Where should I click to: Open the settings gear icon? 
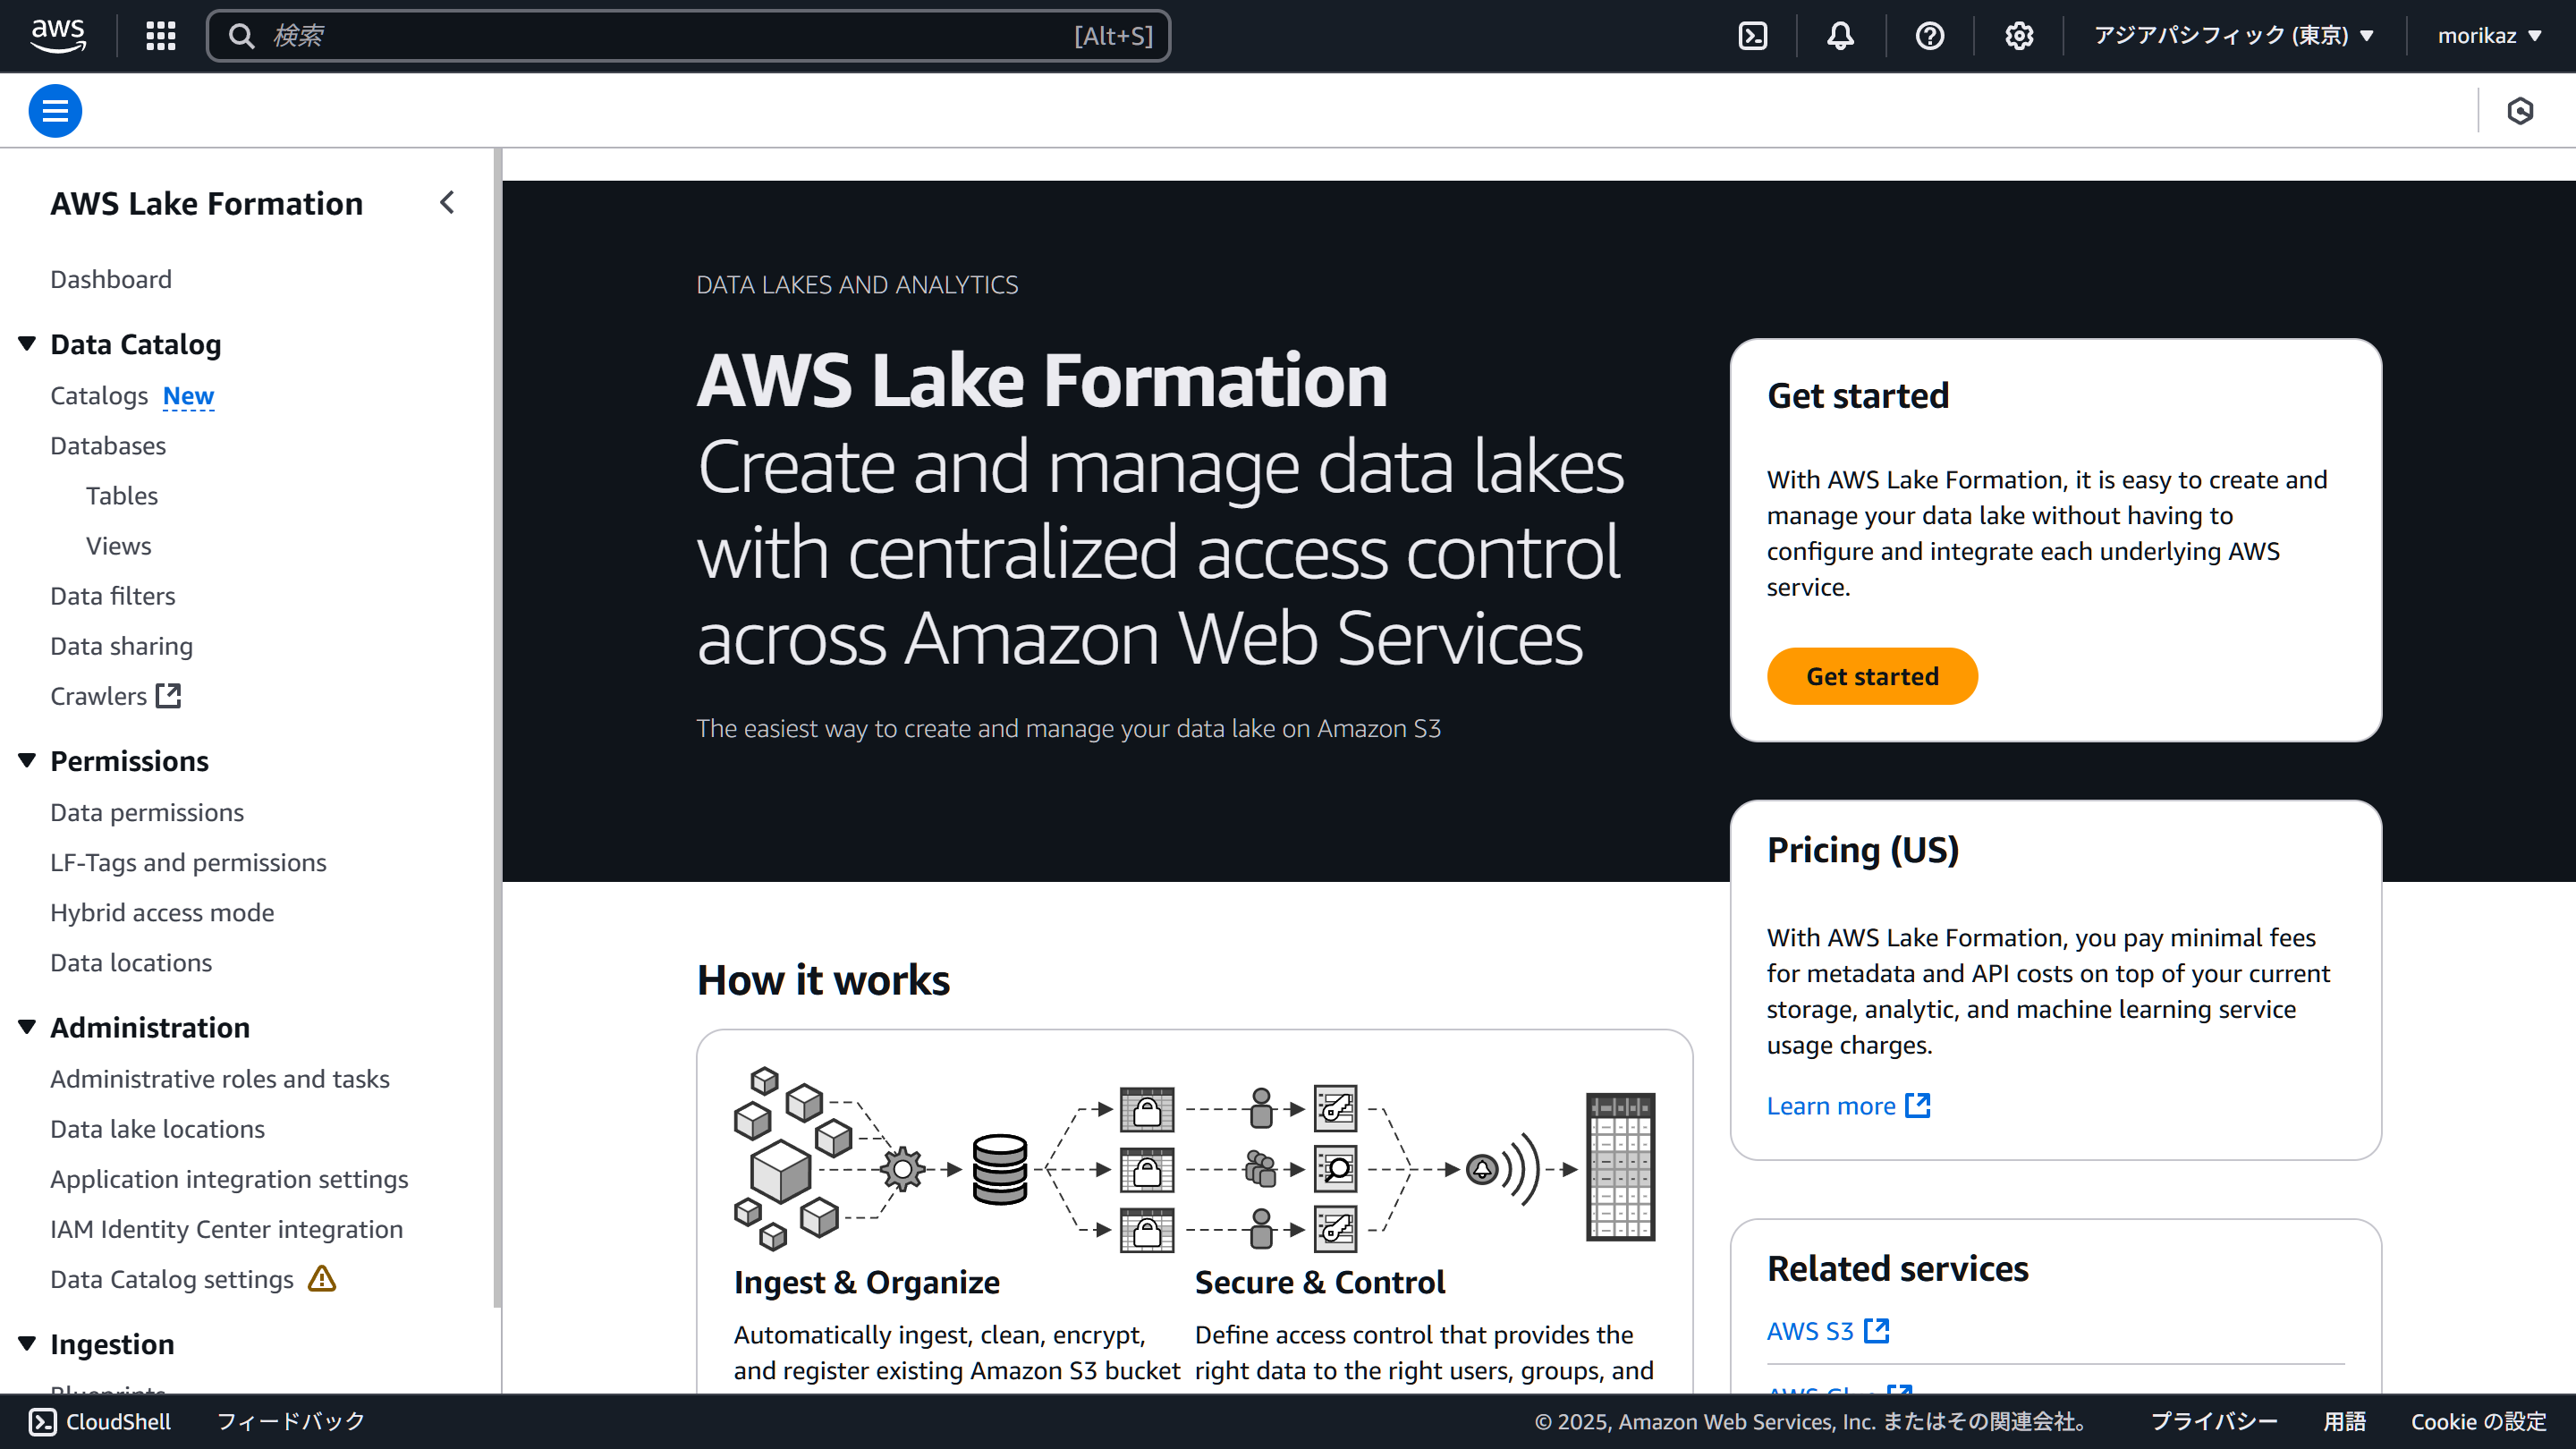pos(2018,36)
